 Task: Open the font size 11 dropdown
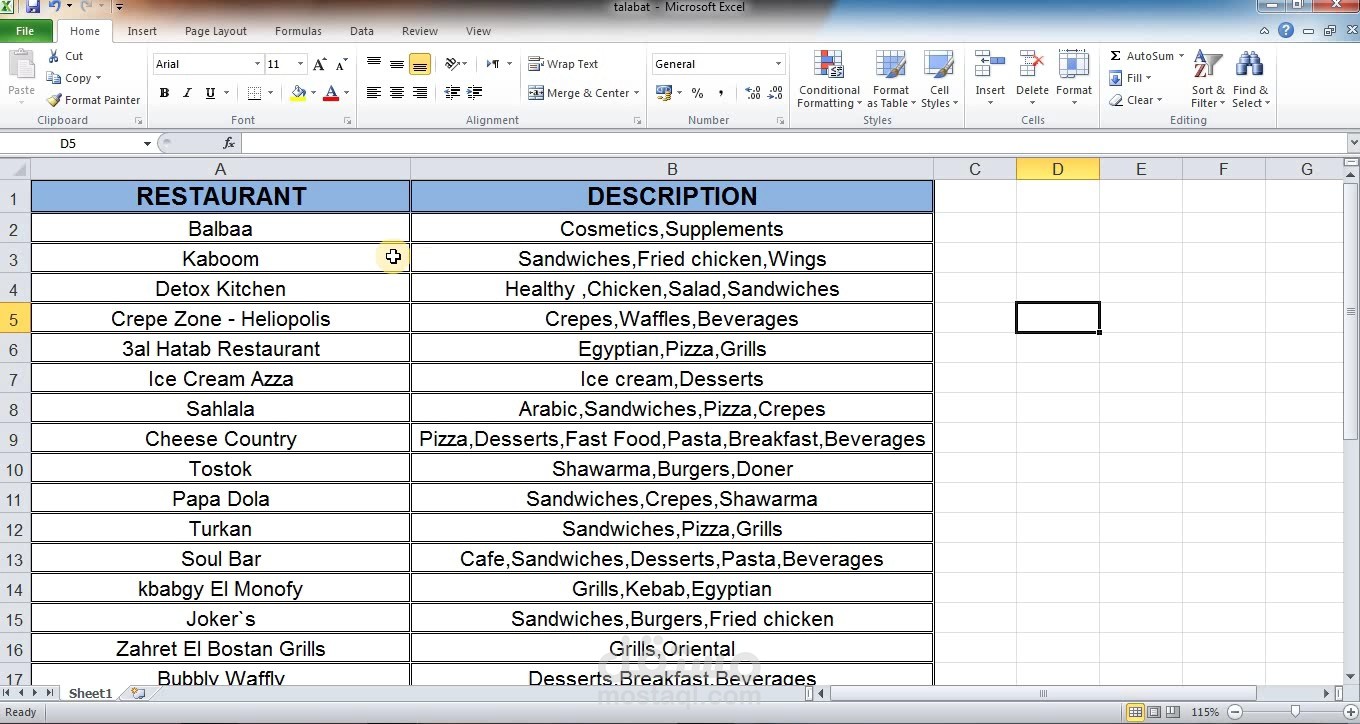pos(300,64)
